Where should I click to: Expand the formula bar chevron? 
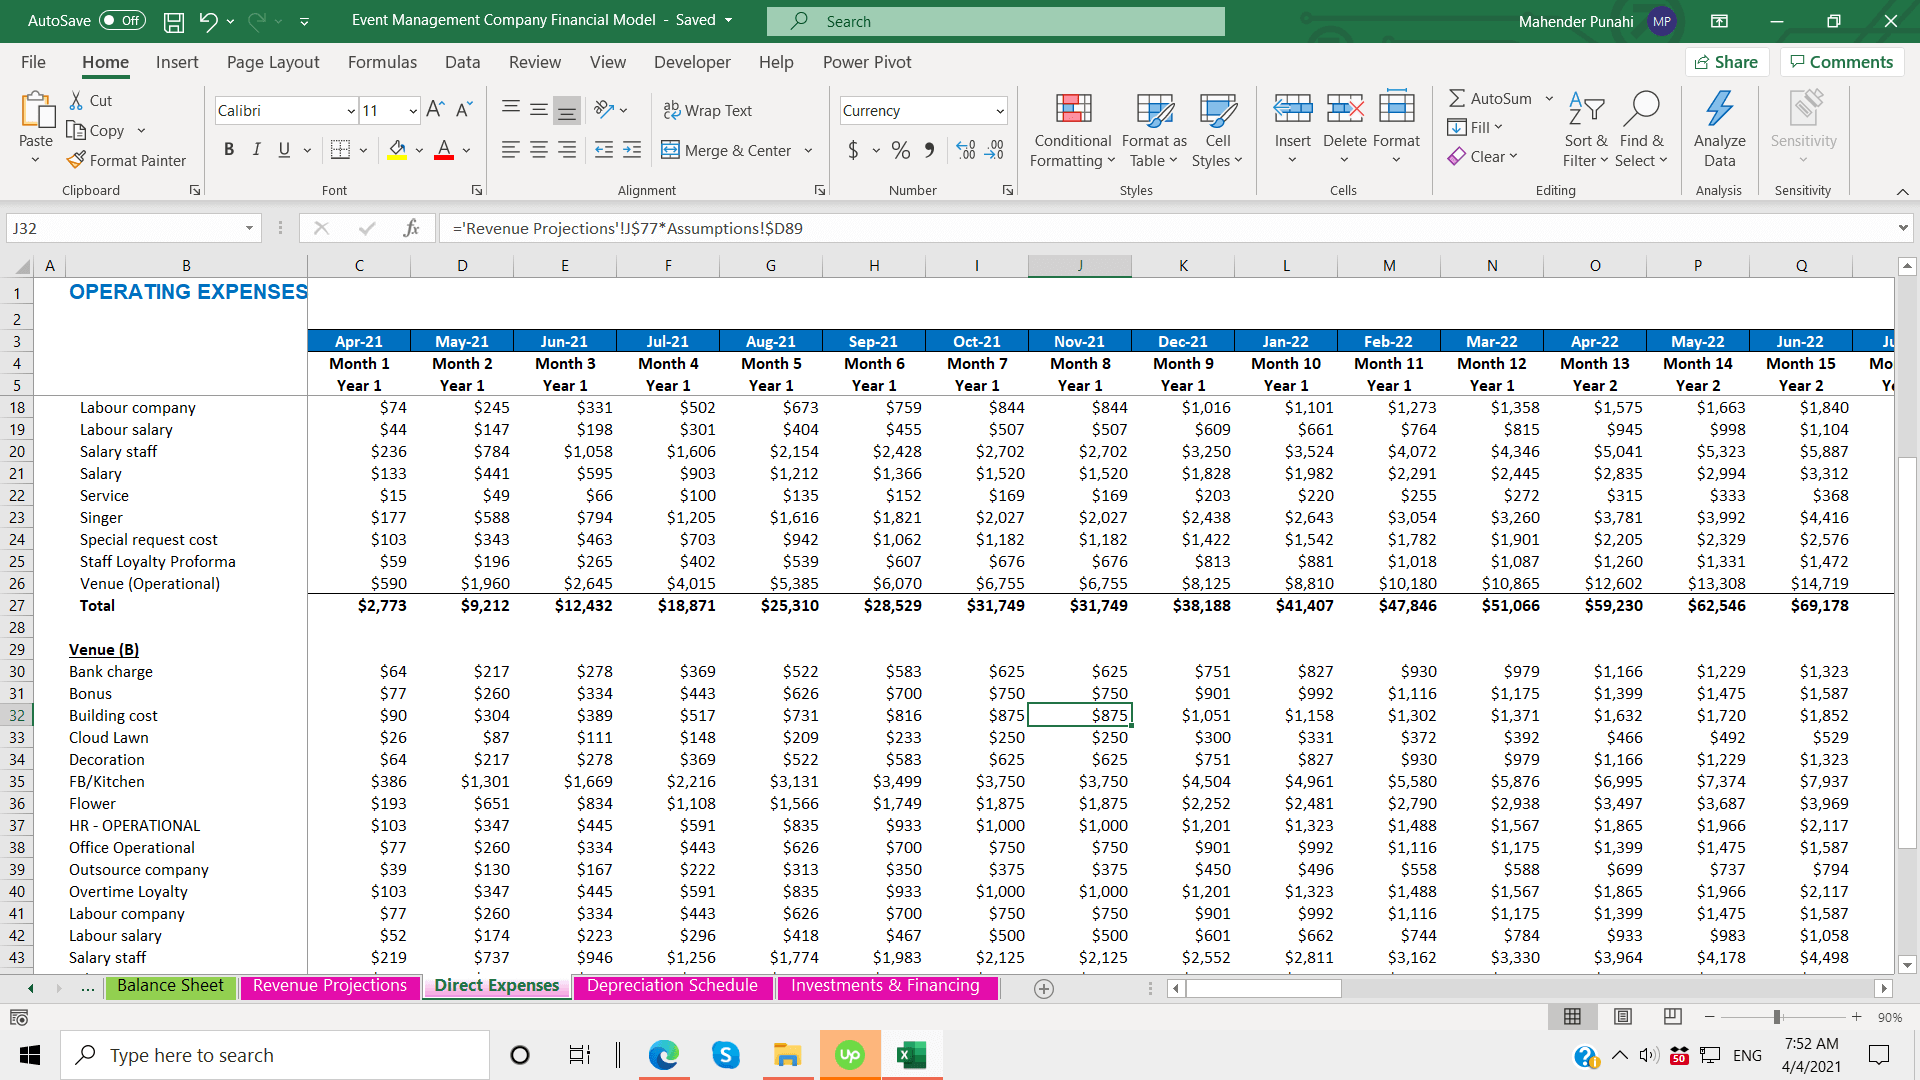point(1902,228)
